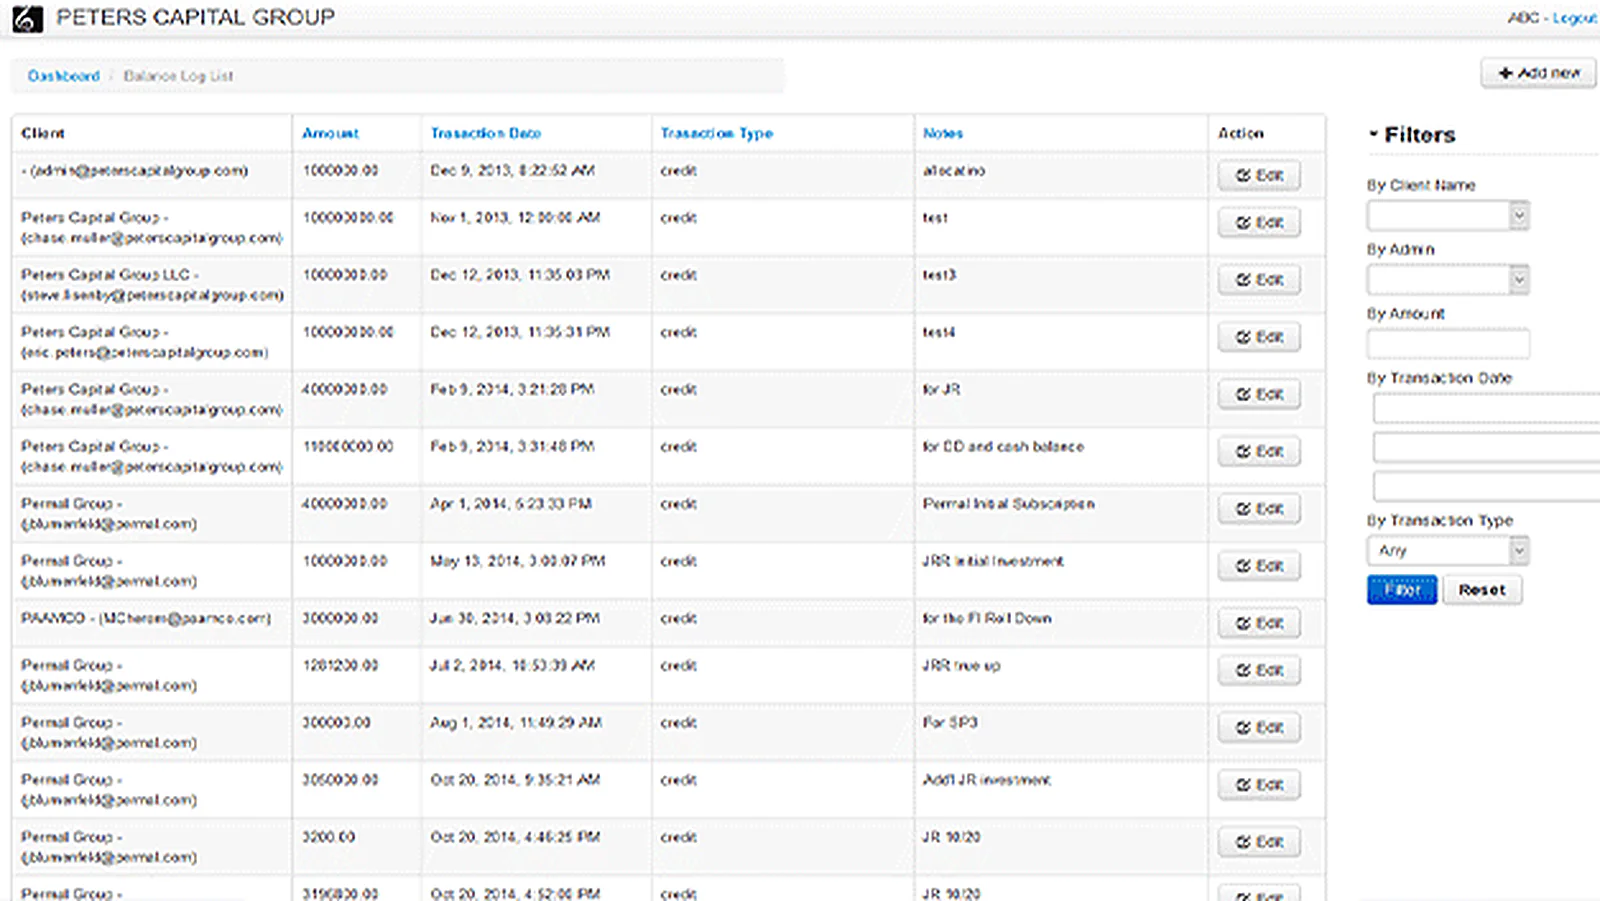Click the 'ABC' username text

pos(1523,18)
